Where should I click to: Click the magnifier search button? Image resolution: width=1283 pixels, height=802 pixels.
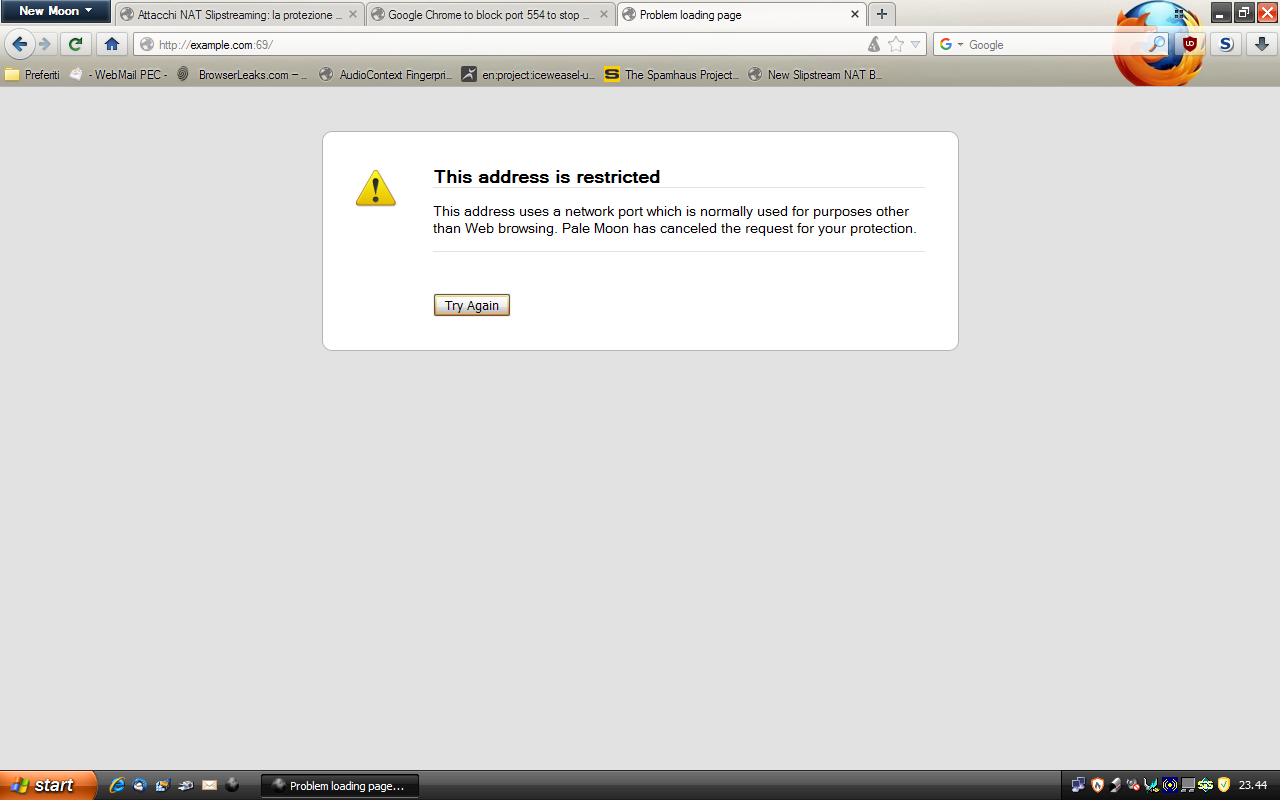click(1156, 44)
